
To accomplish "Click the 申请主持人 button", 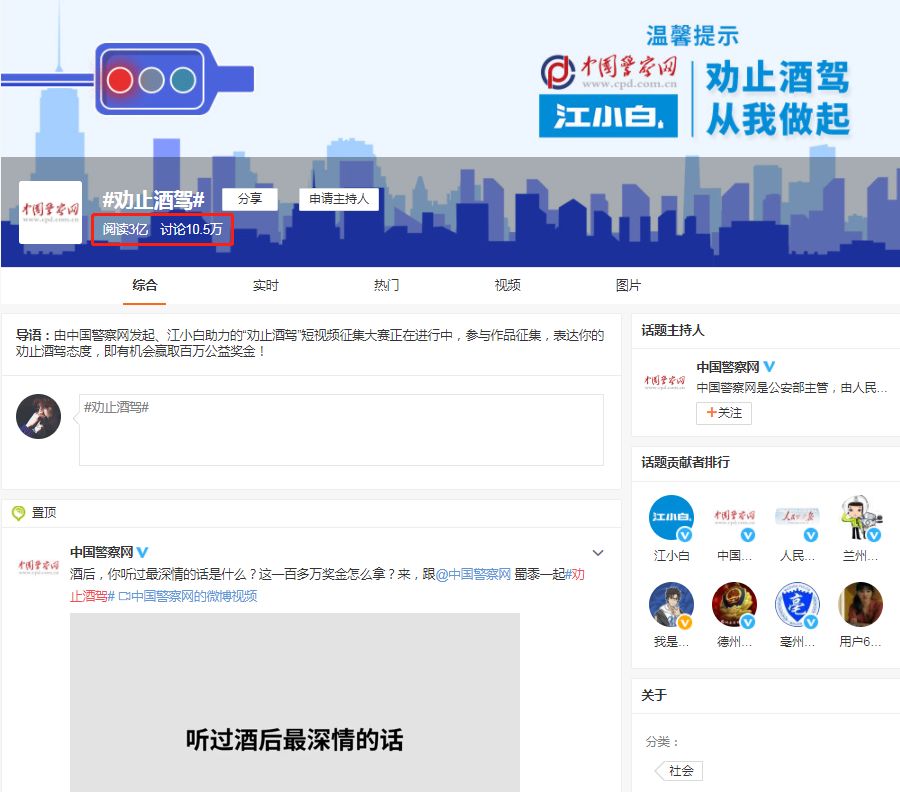I will tap(339, 199).
